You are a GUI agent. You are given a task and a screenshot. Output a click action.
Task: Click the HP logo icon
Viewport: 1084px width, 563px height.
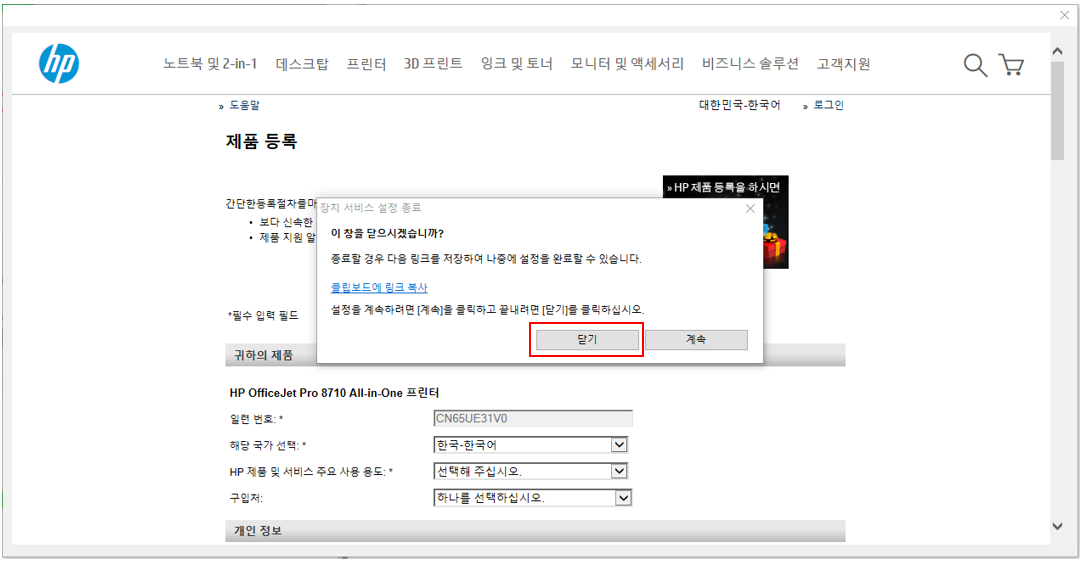(x=59, y=64)
